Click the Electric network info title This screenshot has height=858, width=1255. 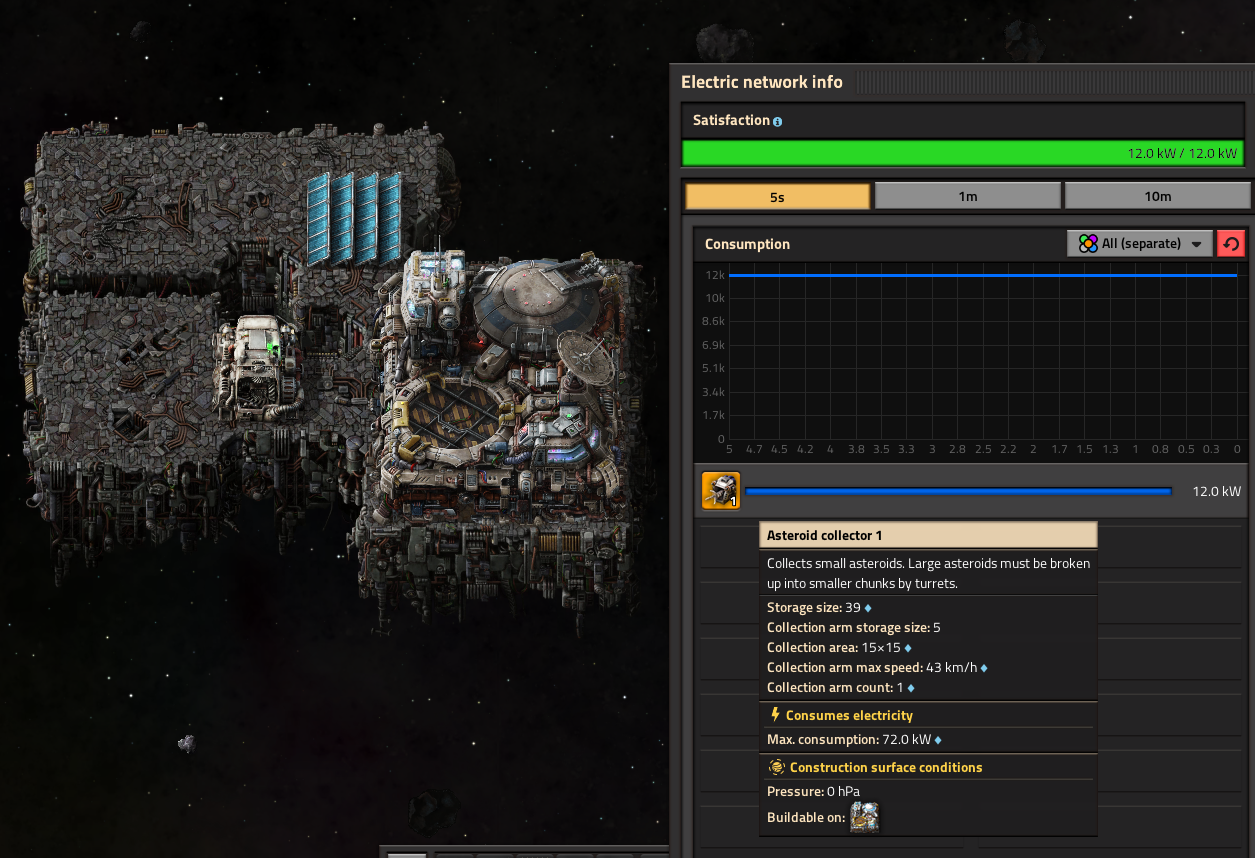(762, 82)
